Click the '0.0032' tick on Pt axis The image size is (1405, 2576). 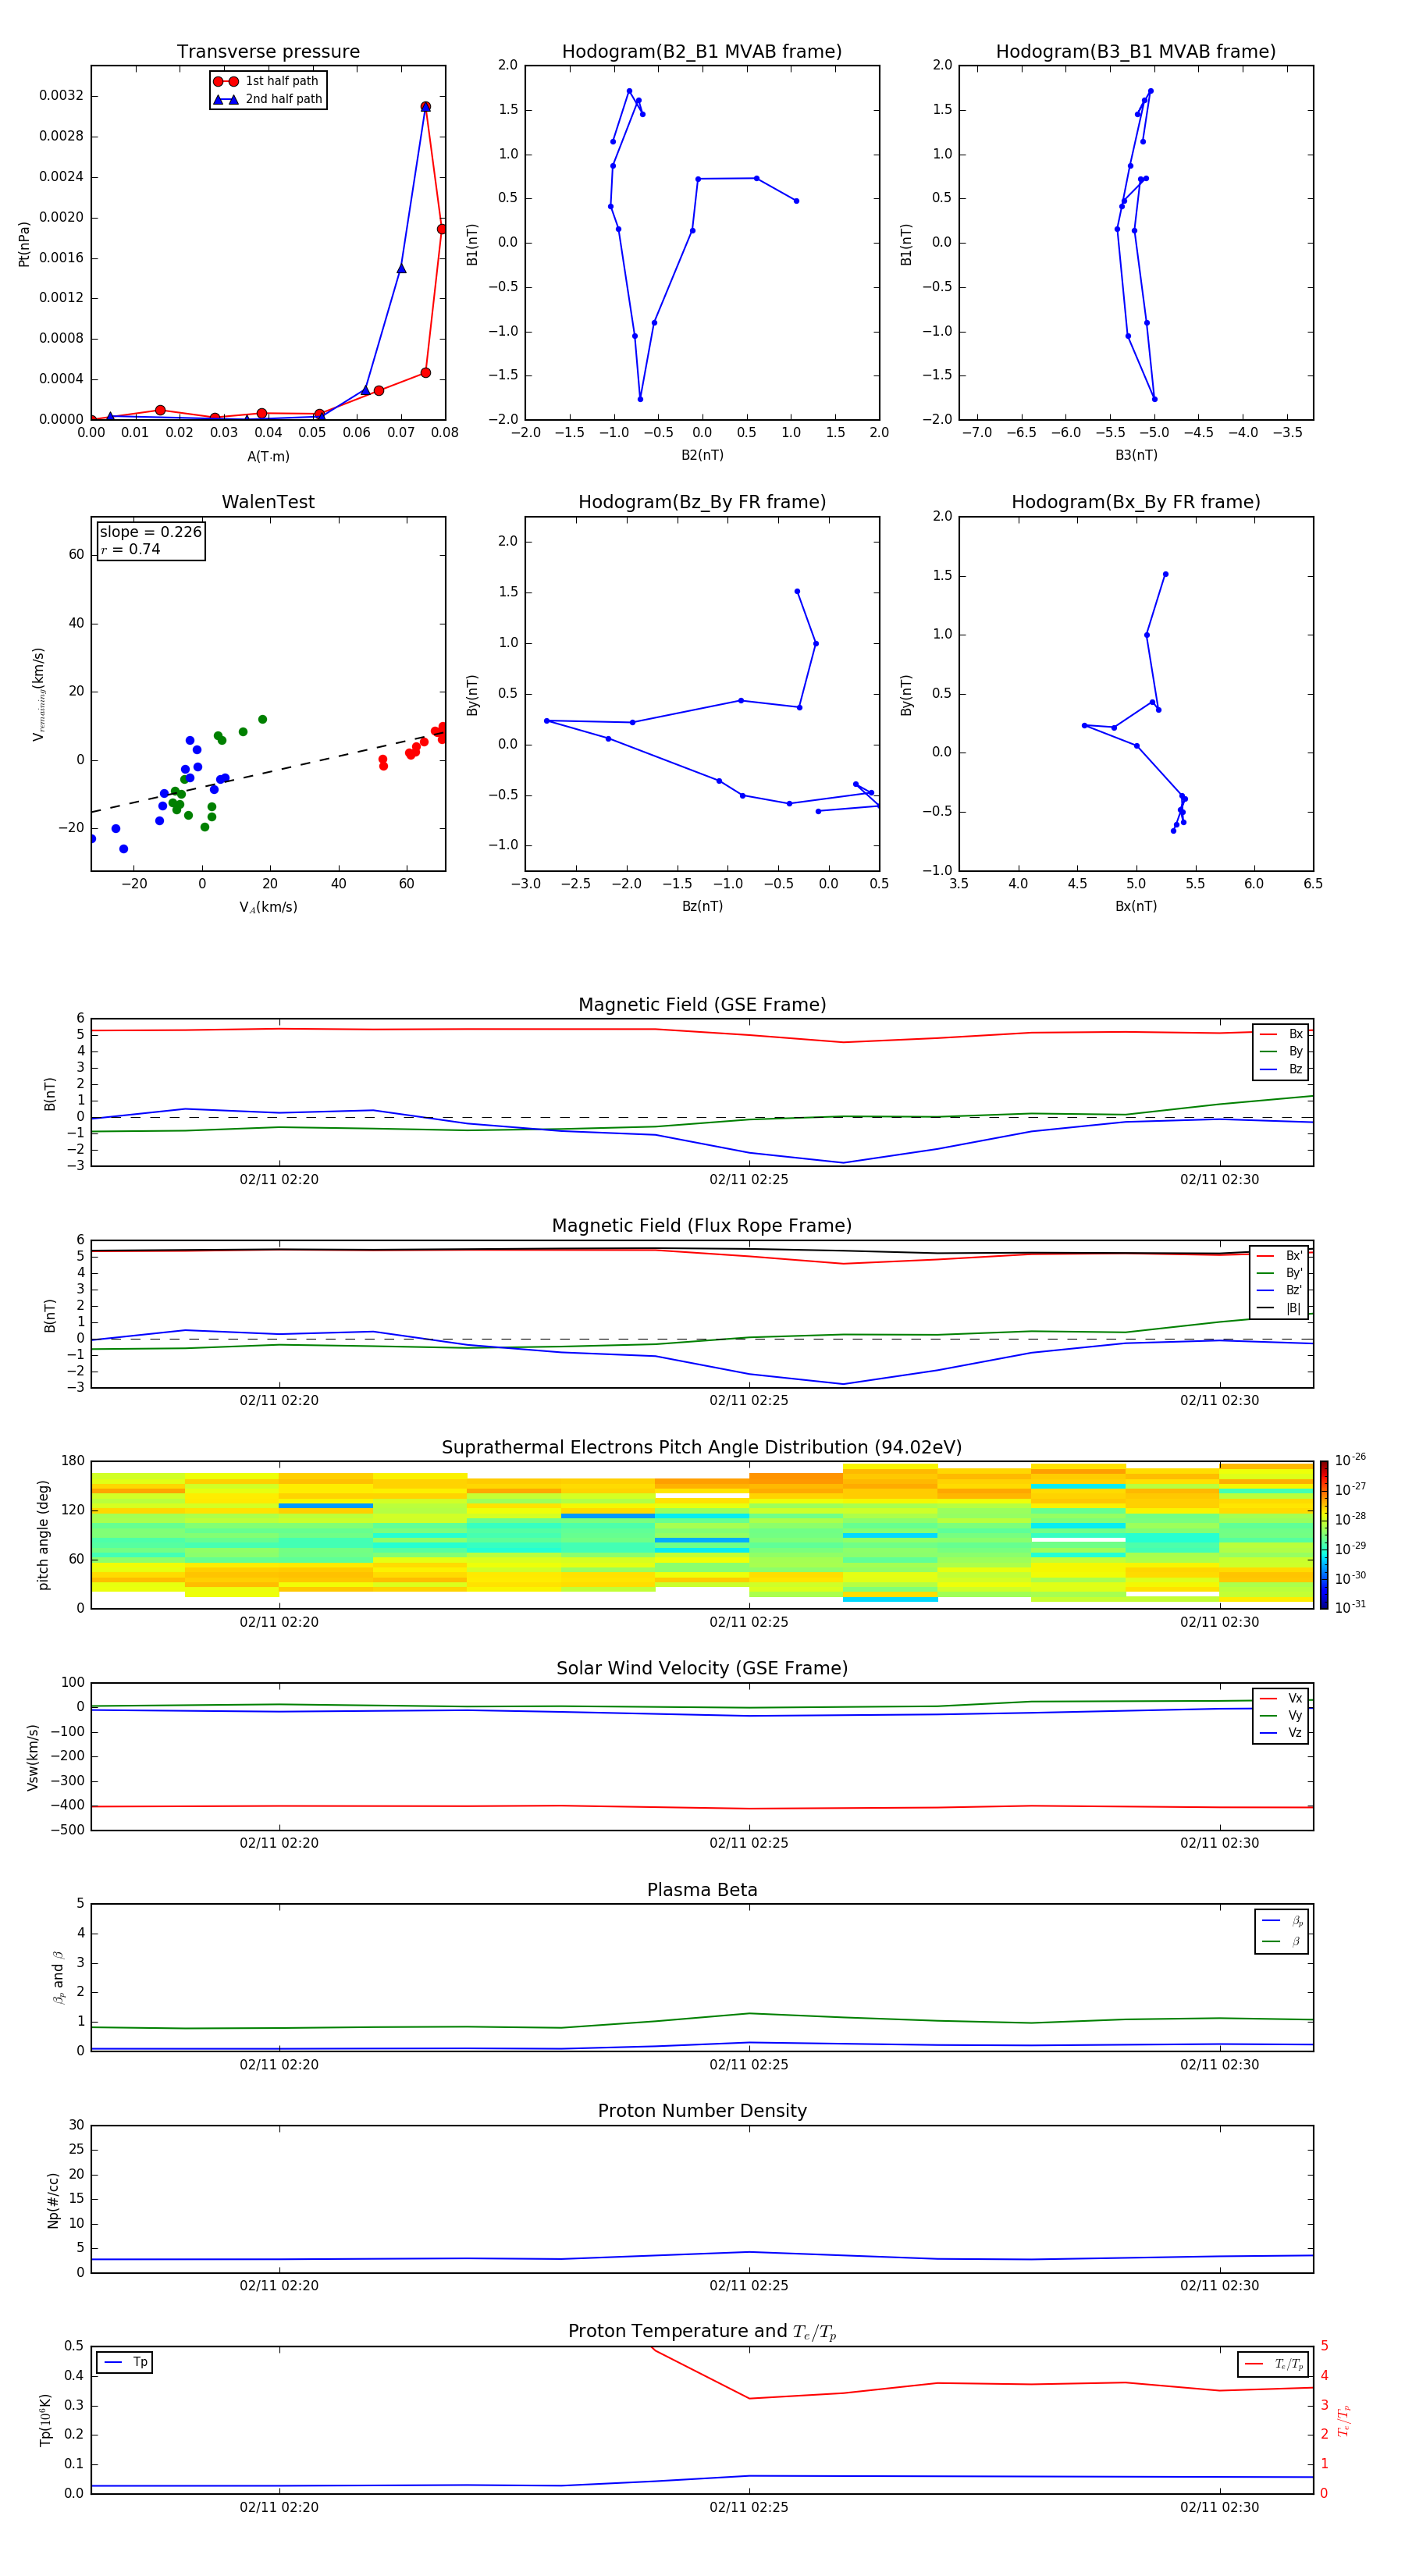click(x=61, y=96)
